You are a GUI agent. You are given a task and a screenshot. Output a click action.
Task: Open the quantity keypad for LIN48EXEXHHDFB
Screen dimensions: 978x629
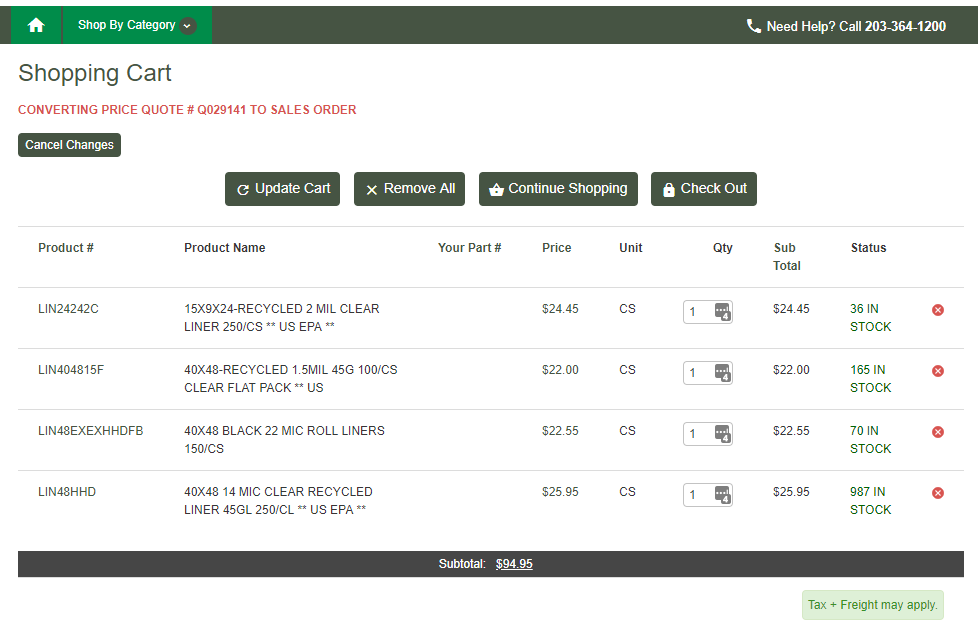coord(725,433)
